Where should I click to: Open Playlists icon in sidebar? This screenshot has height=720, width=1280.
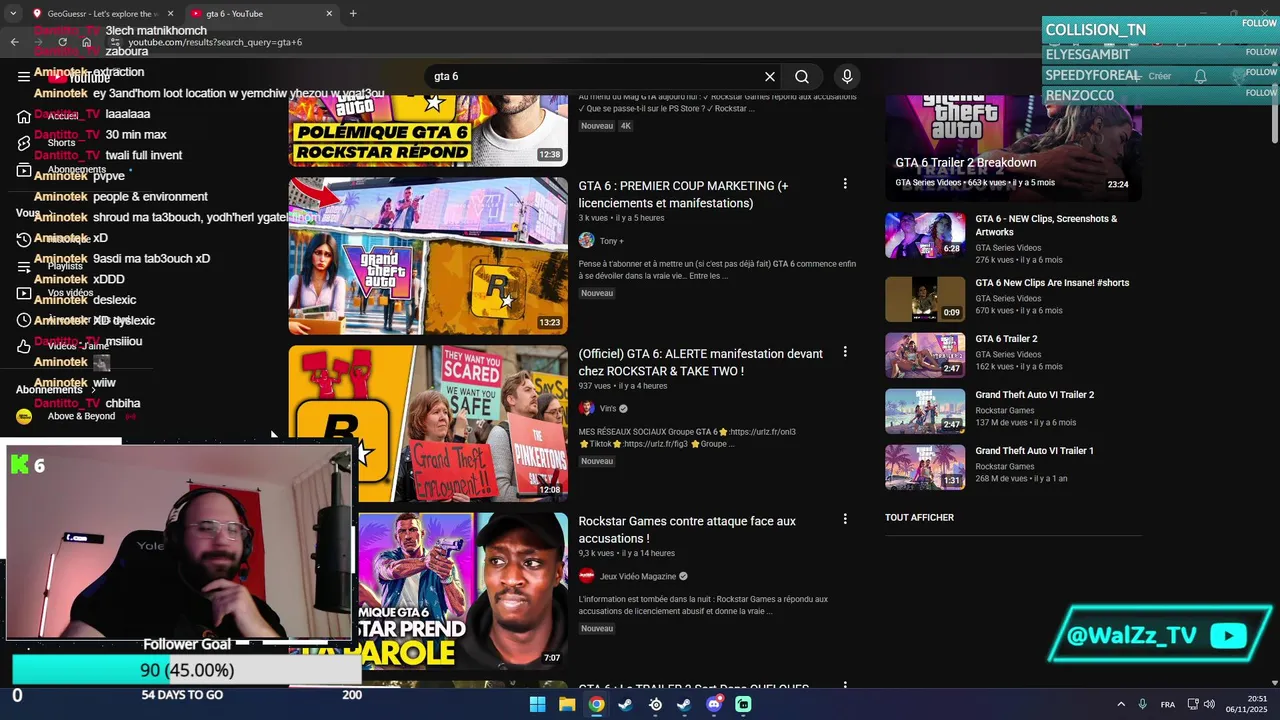click(x=24, y=266)
